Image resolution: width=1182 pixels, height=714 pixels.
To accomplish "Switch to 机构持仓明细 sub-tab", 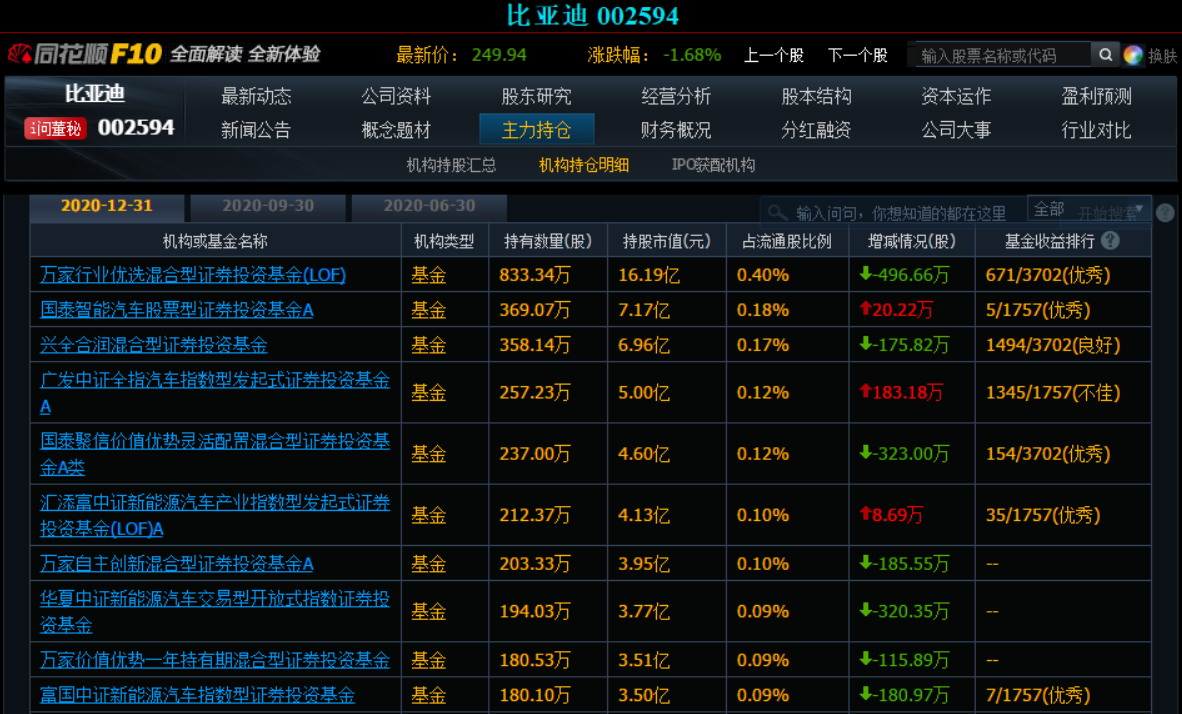I will (584, 164).
